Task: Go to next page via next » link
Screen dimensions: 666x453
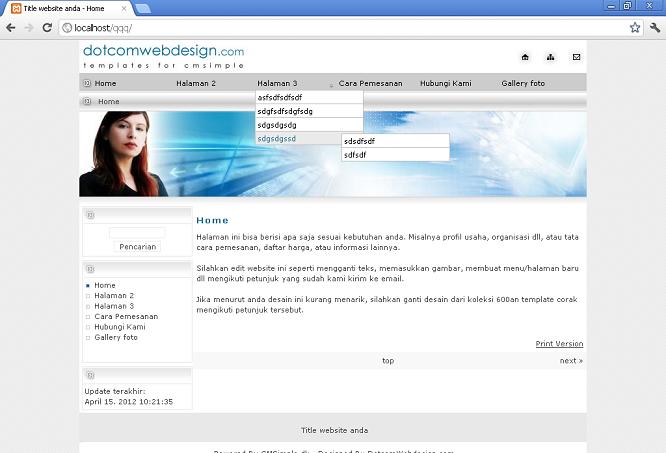Action: [x=571, y=360]
